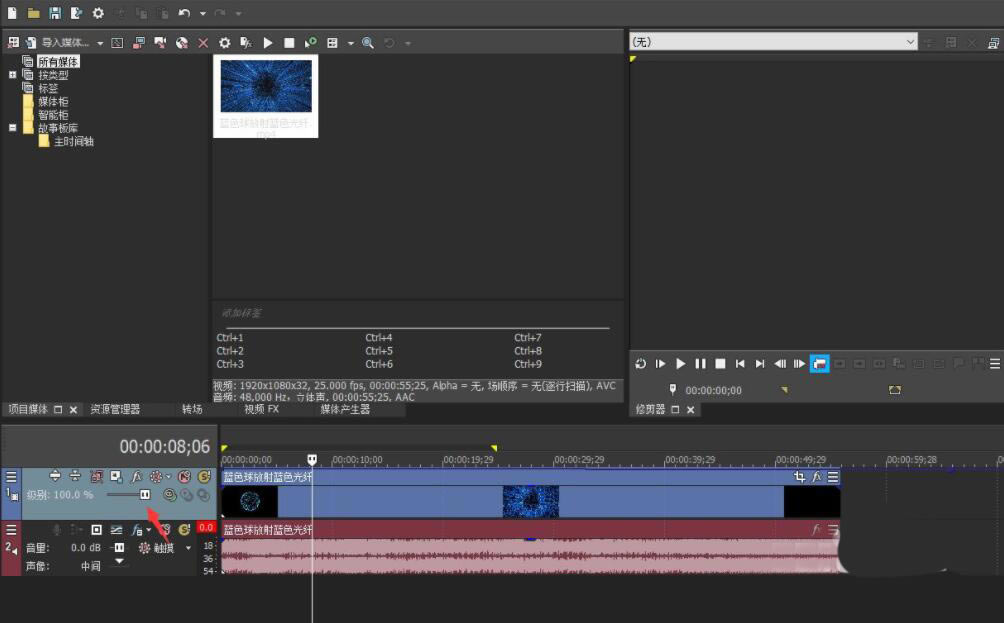
Task: Click the open project folder icon
Action: click(x=33, y=13)
